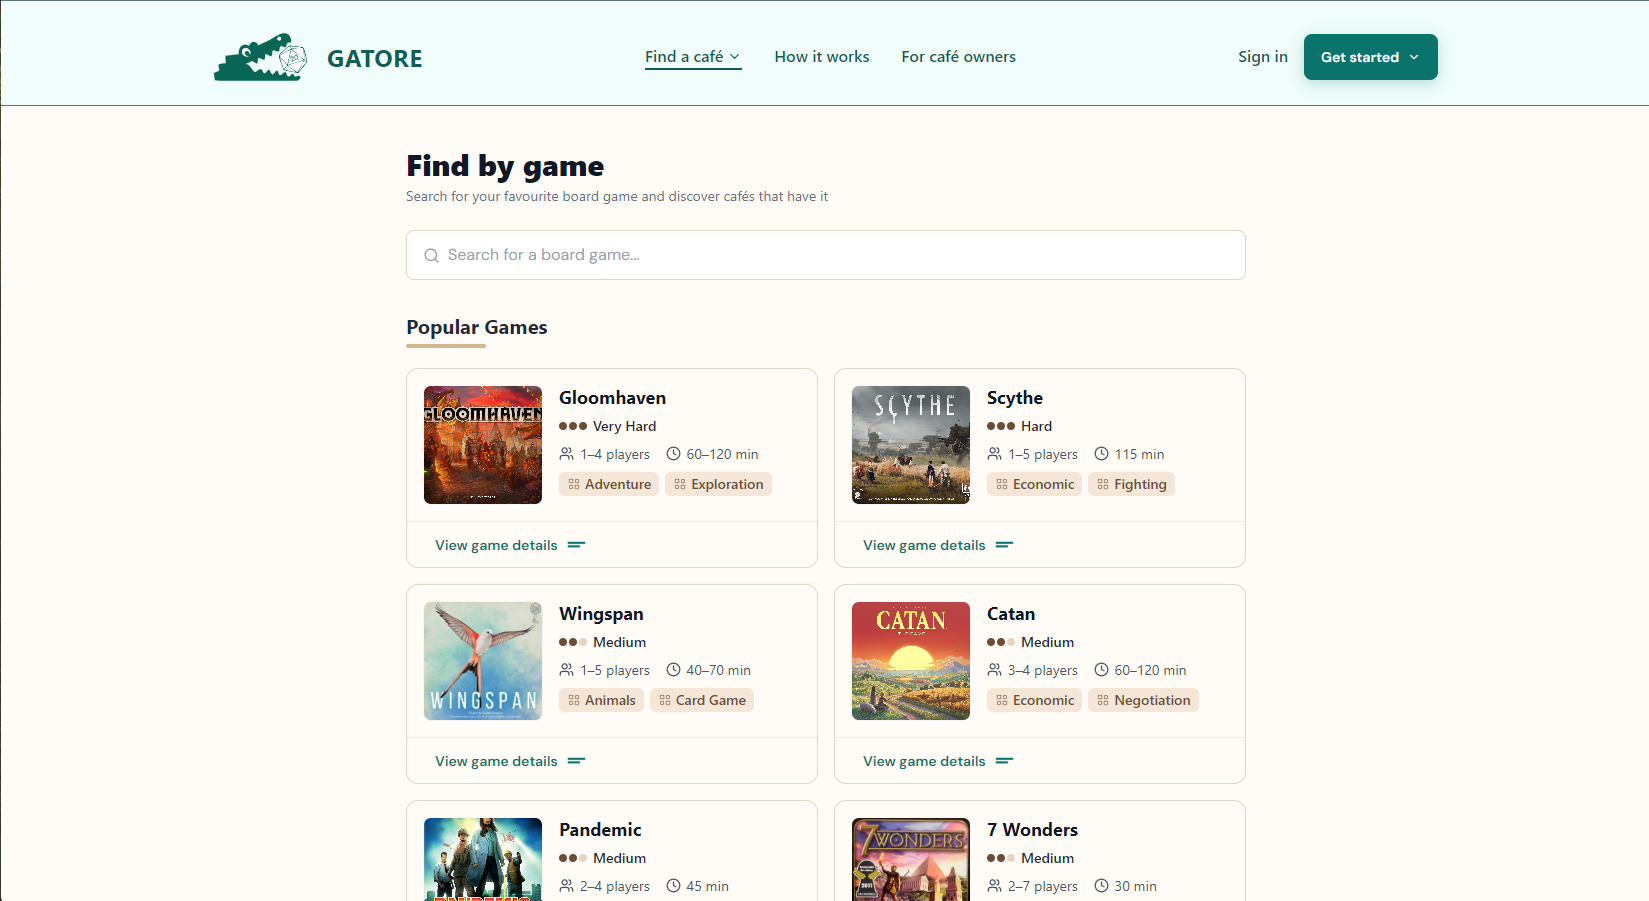This screenshot has width=1649, height=901.
Task: Open the Catan cover thumbnail
Action: coord(911,661)
